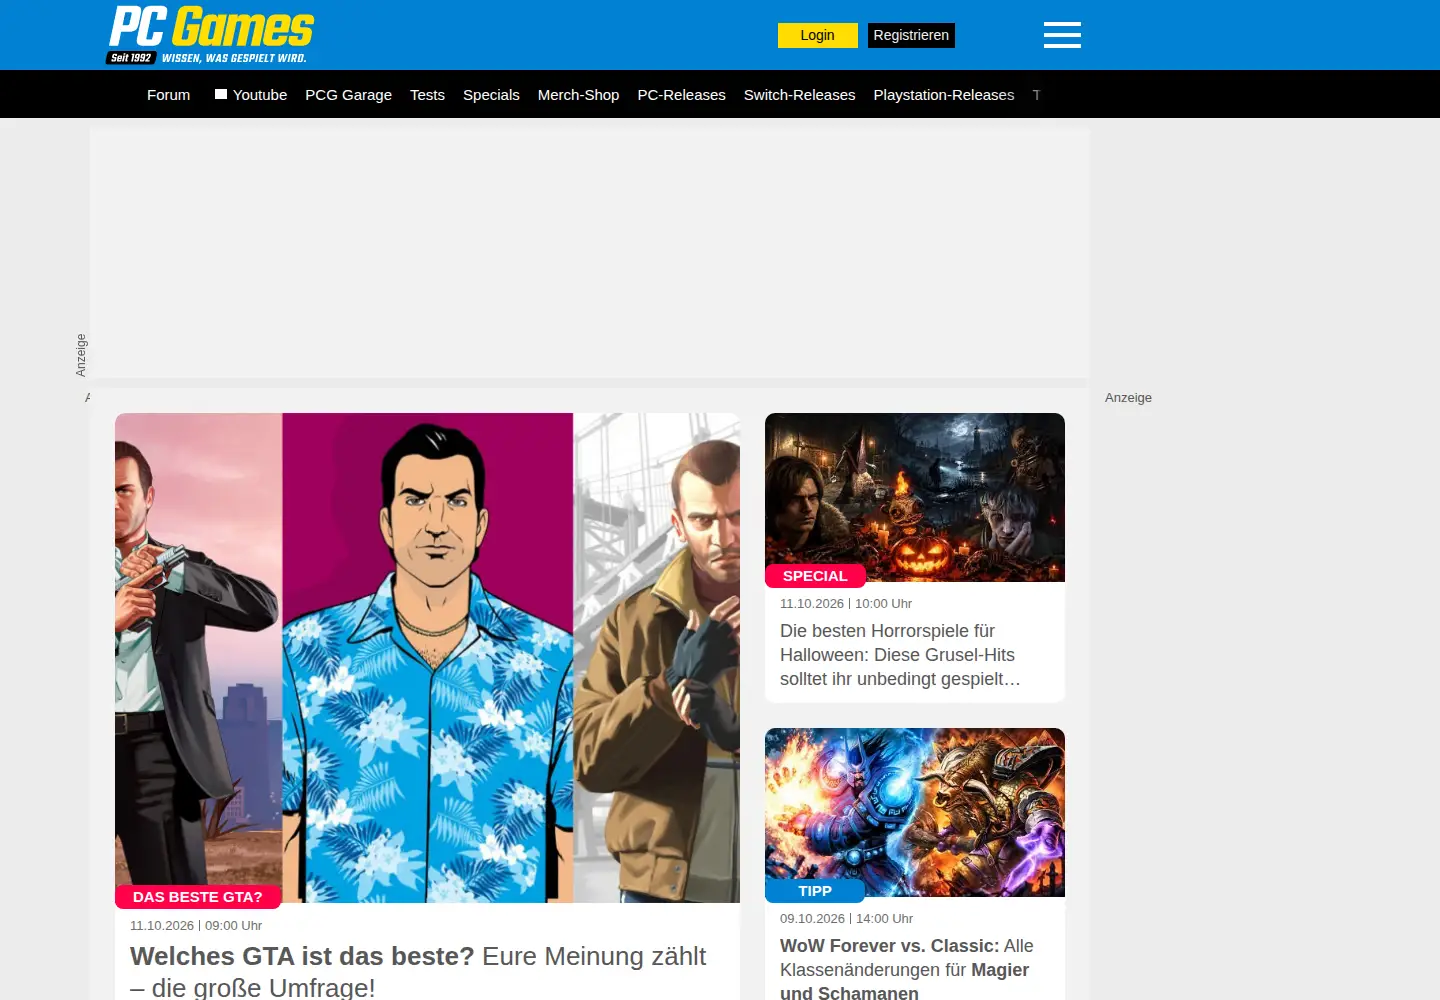Image resolution: width=1440 pixels, height=1000 pixels.
Task: Select Specials in navigation bar
Action: (x=491, y=95)
